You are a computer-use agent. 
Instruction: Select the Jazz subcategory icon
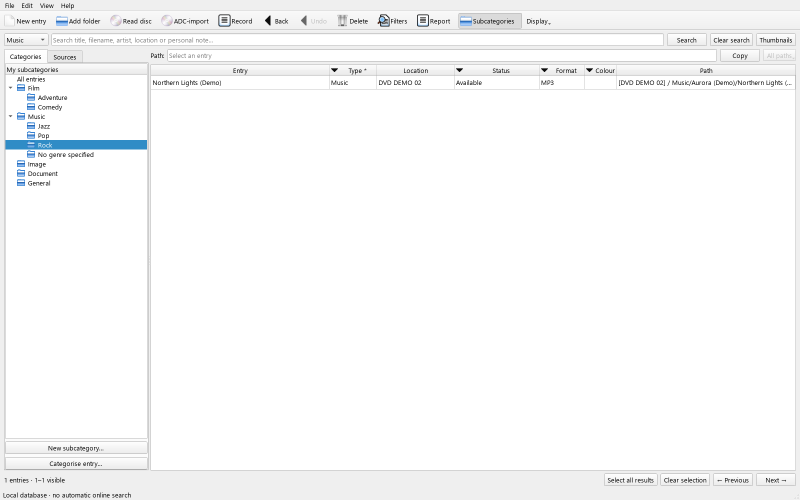click(31, 126)
